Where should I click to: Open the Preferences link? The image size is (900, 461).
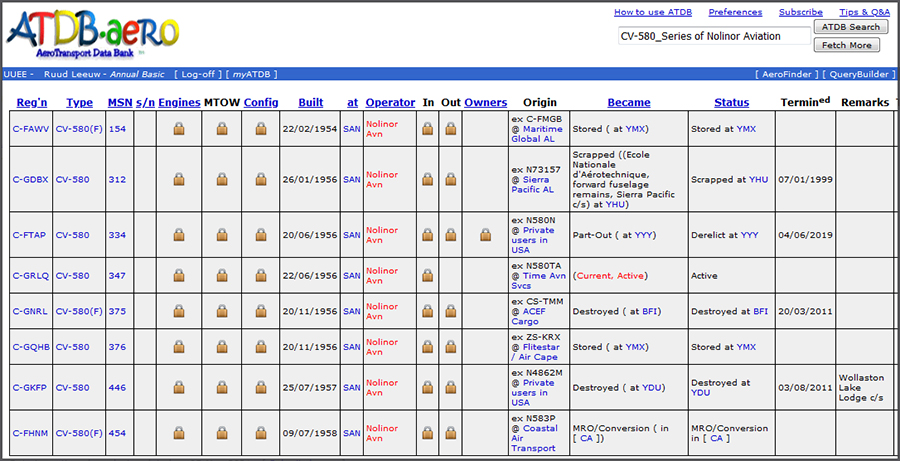pos(735,12)
